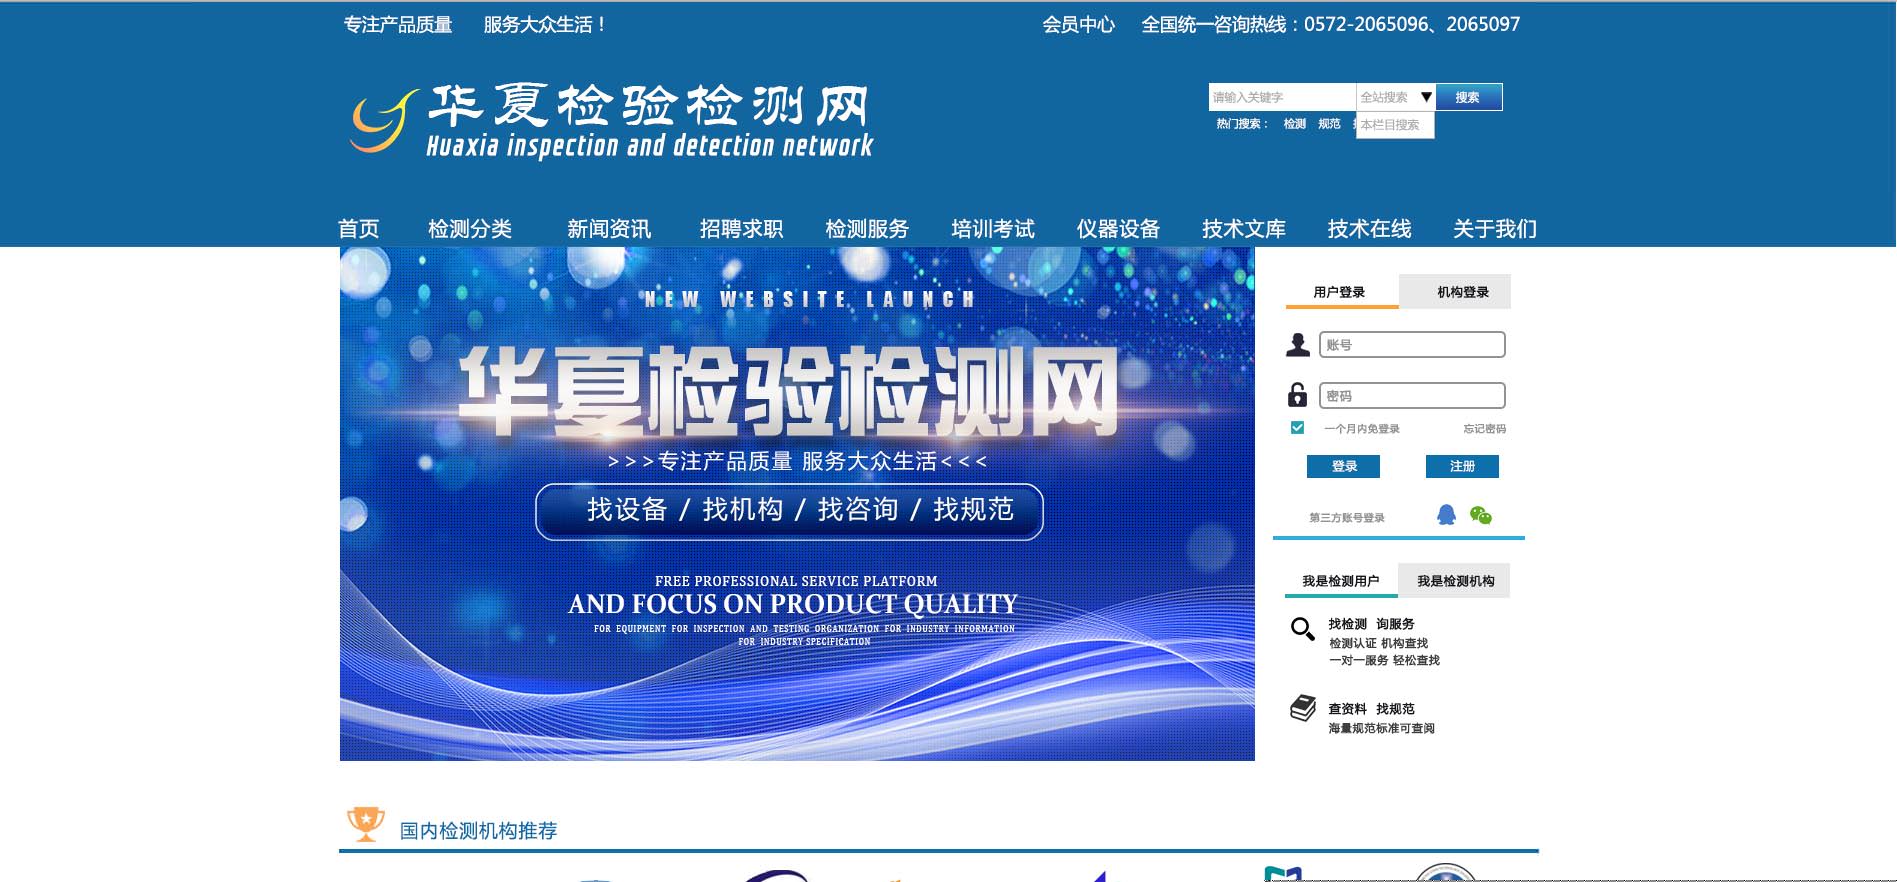
Task: Click the 注册 register button
Action: coord(1462,466)
